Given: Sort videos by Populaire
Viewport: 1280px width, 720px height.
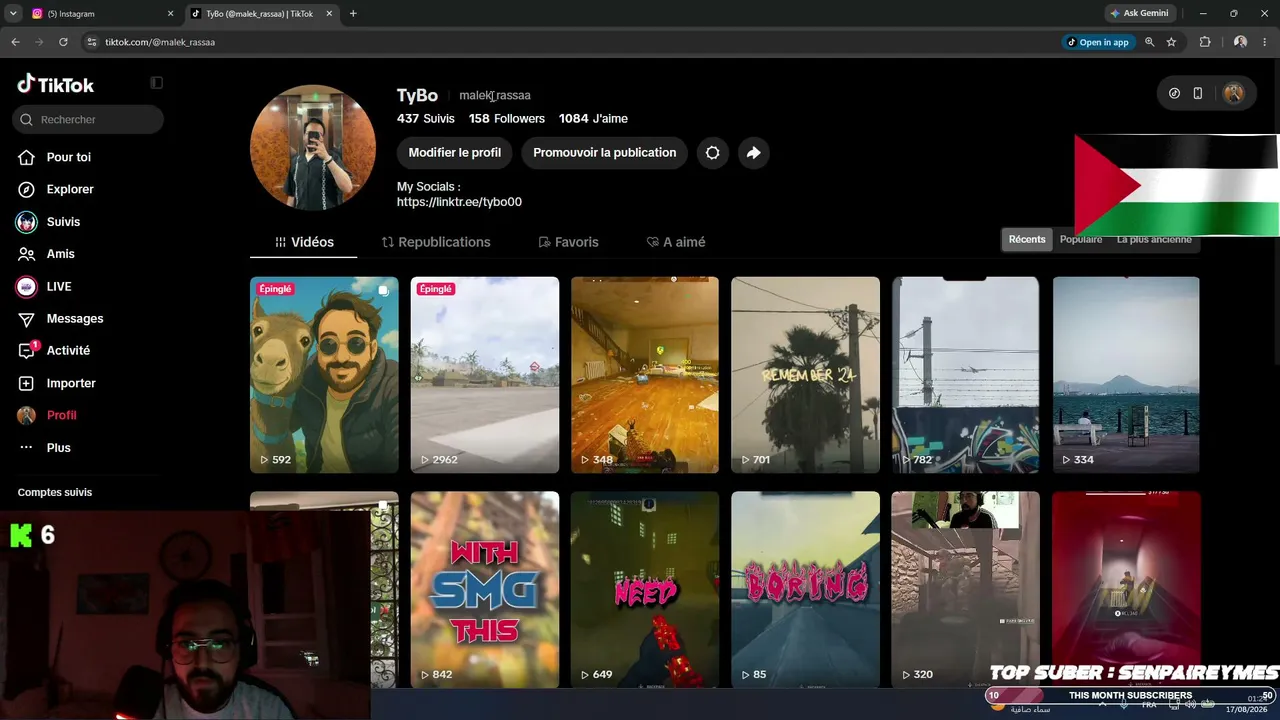Looking at the screenshot, I should tap(1081, 240).
